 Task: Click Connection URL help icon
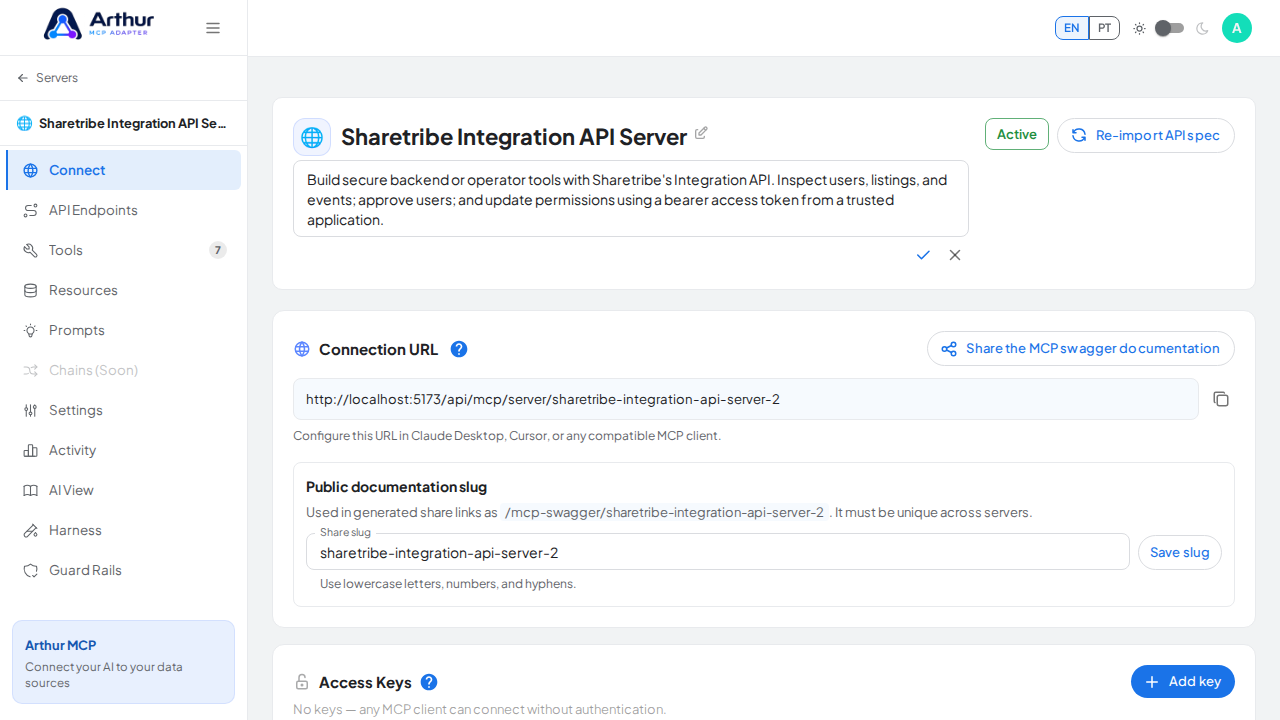(x=459, y=349)
